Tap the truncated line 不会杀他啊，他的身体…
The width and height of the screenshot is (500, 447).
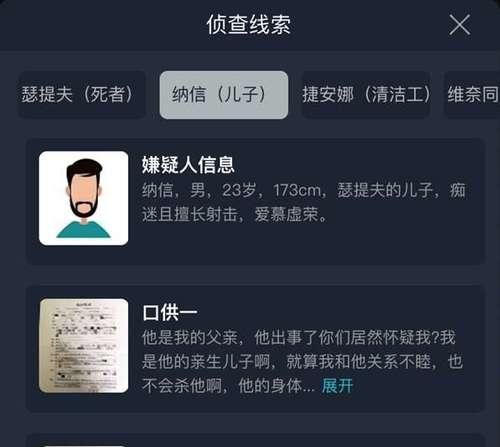point(228,386)
